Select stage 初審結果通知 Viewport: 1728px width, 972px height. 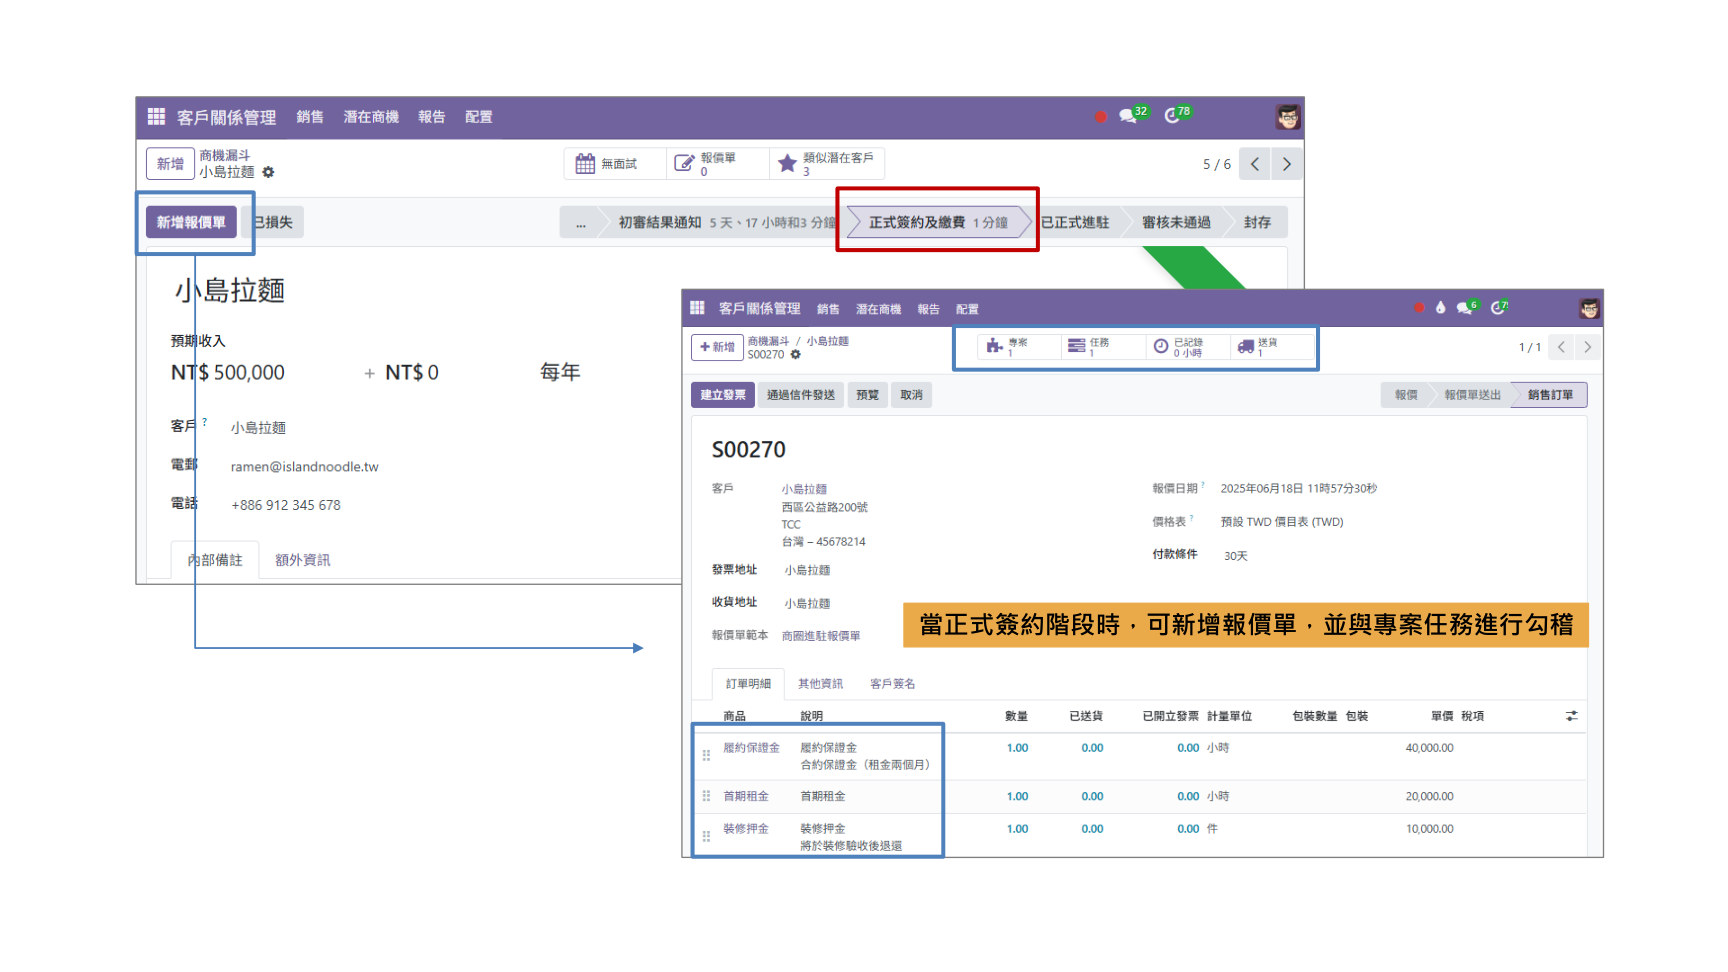(722, 223)
